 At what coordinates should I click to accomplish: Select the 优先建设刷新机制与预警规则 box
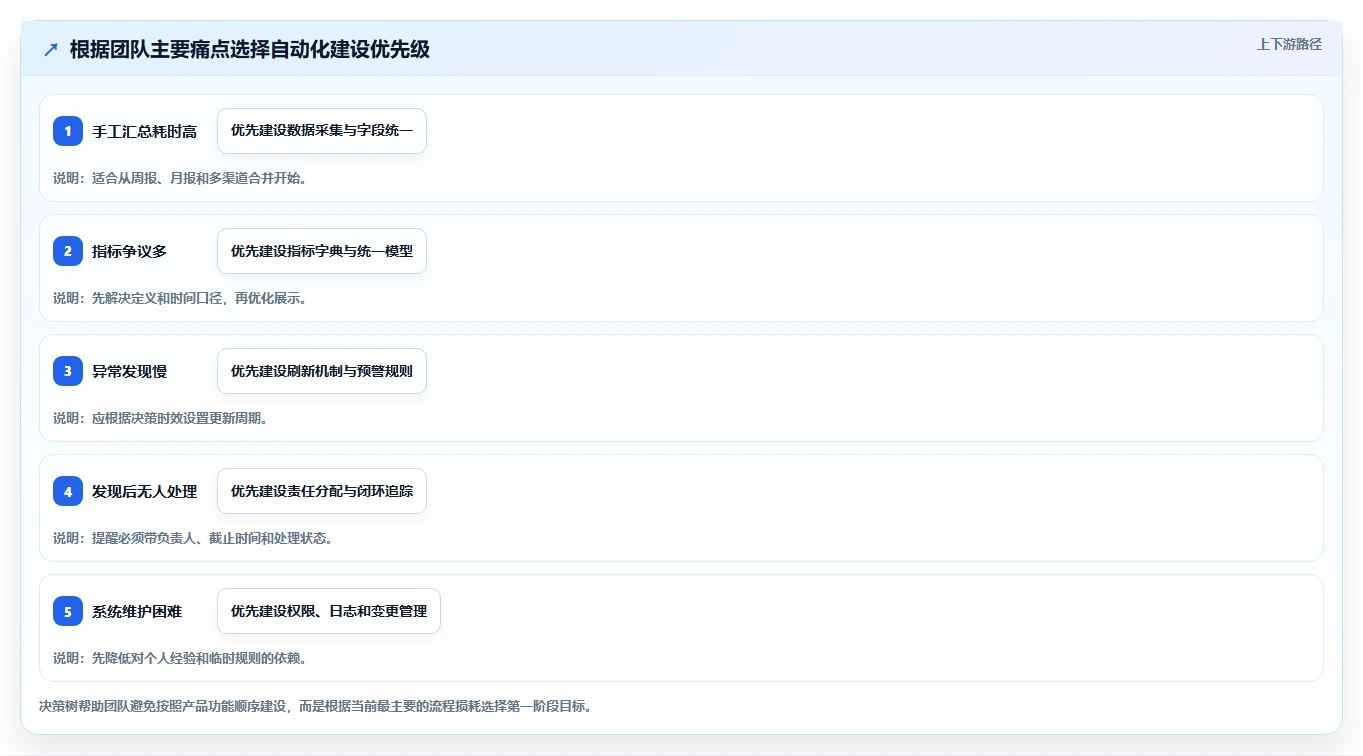(x=322, y=371)
